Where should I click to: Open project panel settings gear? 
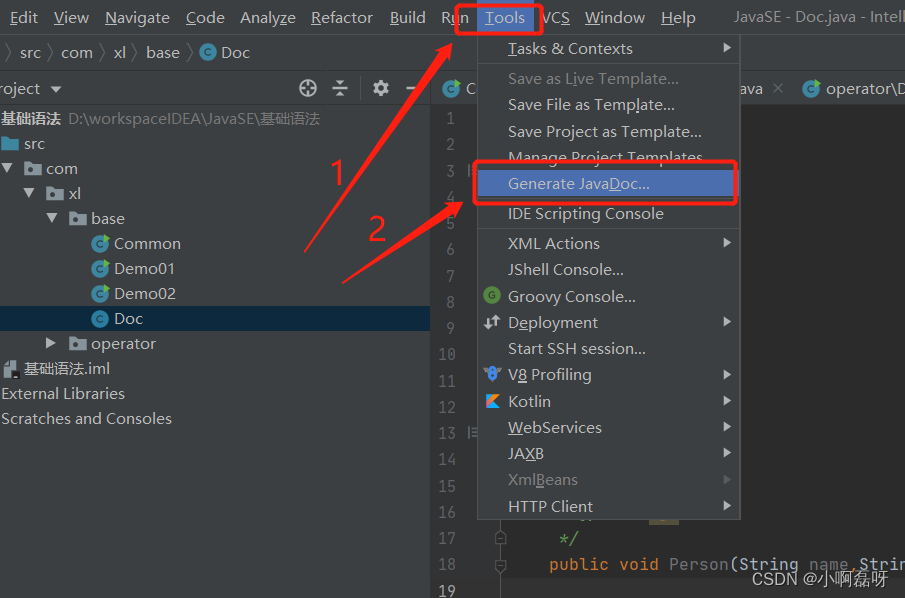pos(380,88)
